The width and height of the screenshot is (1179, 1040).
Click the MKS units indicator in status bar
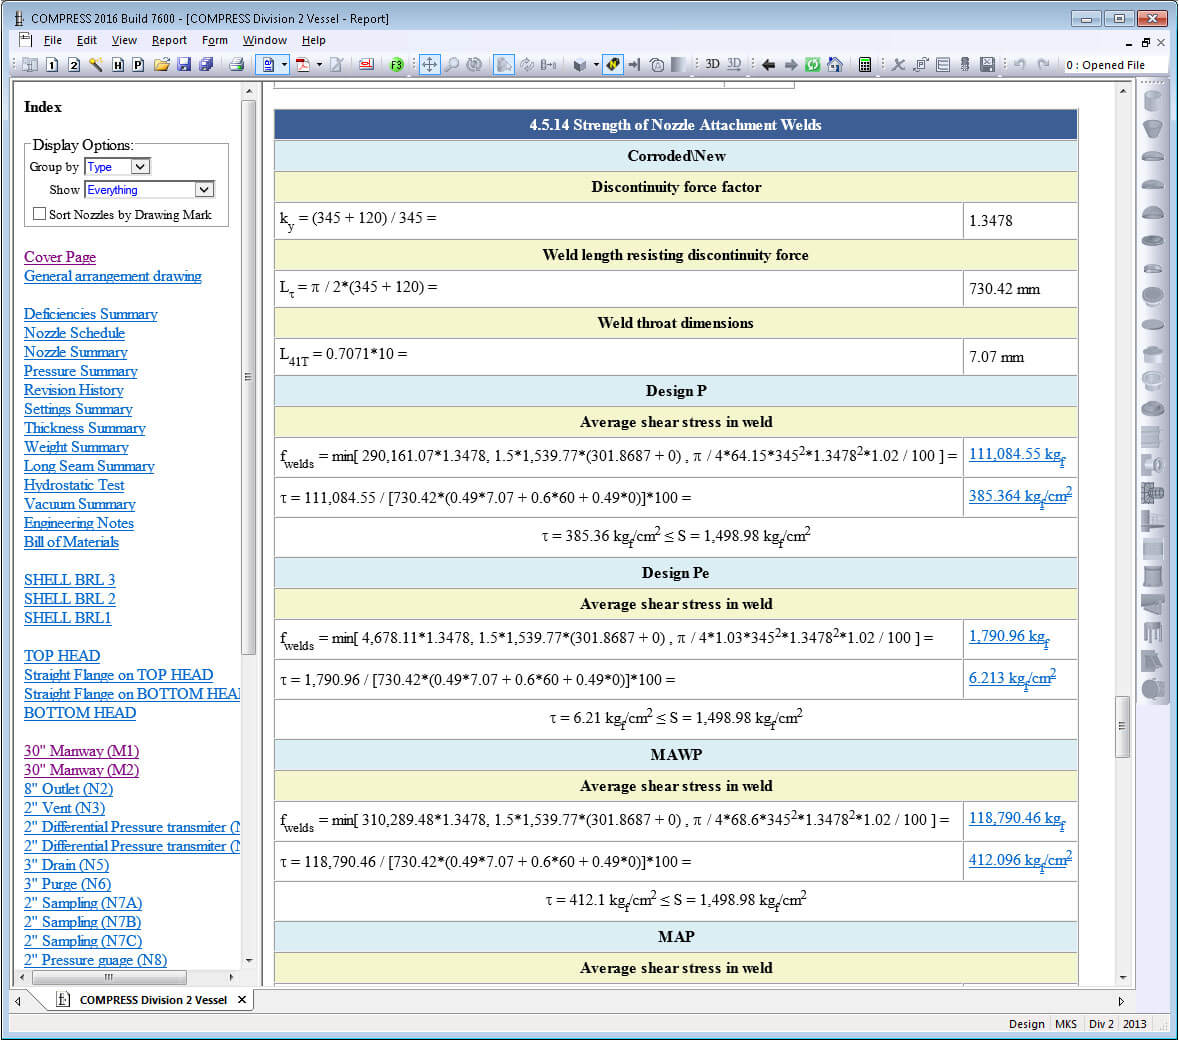pos(1066,1024)
